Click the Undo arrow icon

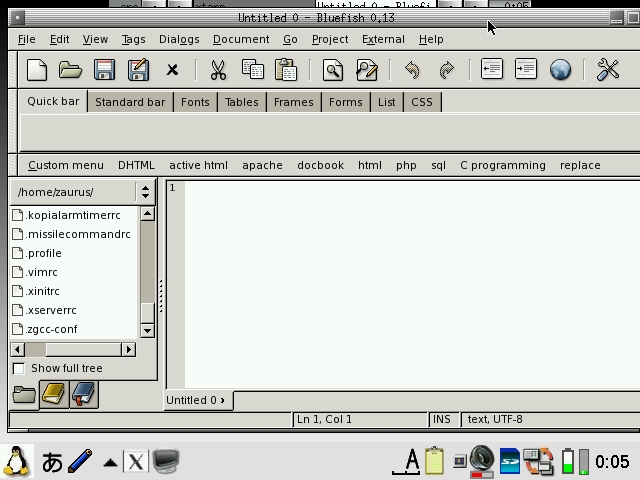(411, 69)
